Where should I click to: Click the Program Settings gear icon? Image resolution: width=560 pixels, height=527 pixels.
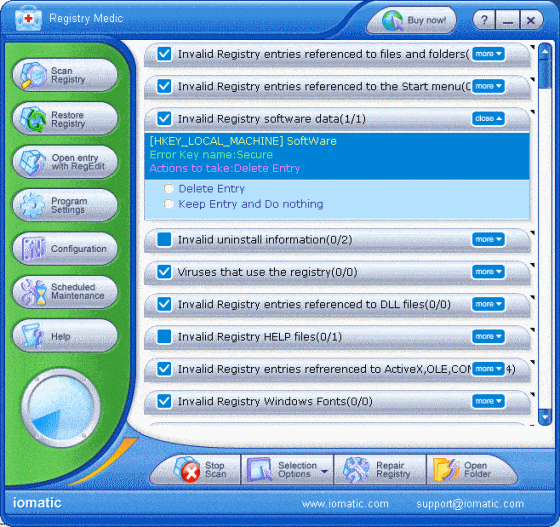tap(33, 205)
